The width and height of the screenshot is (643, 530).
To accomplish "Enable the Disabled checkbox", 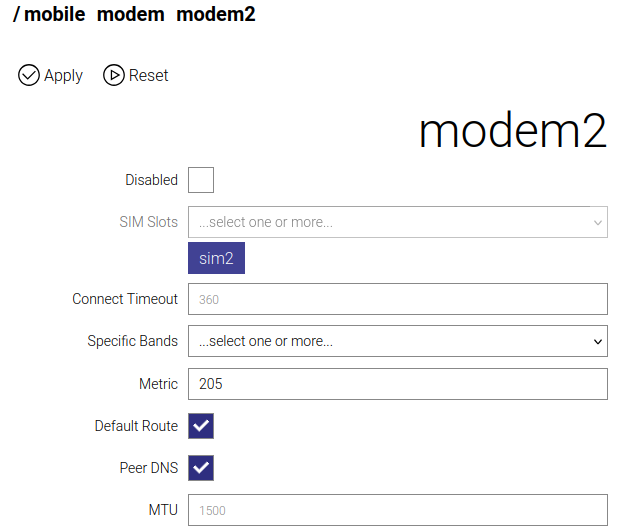I will pyautogui.click(x=201, y=180).
